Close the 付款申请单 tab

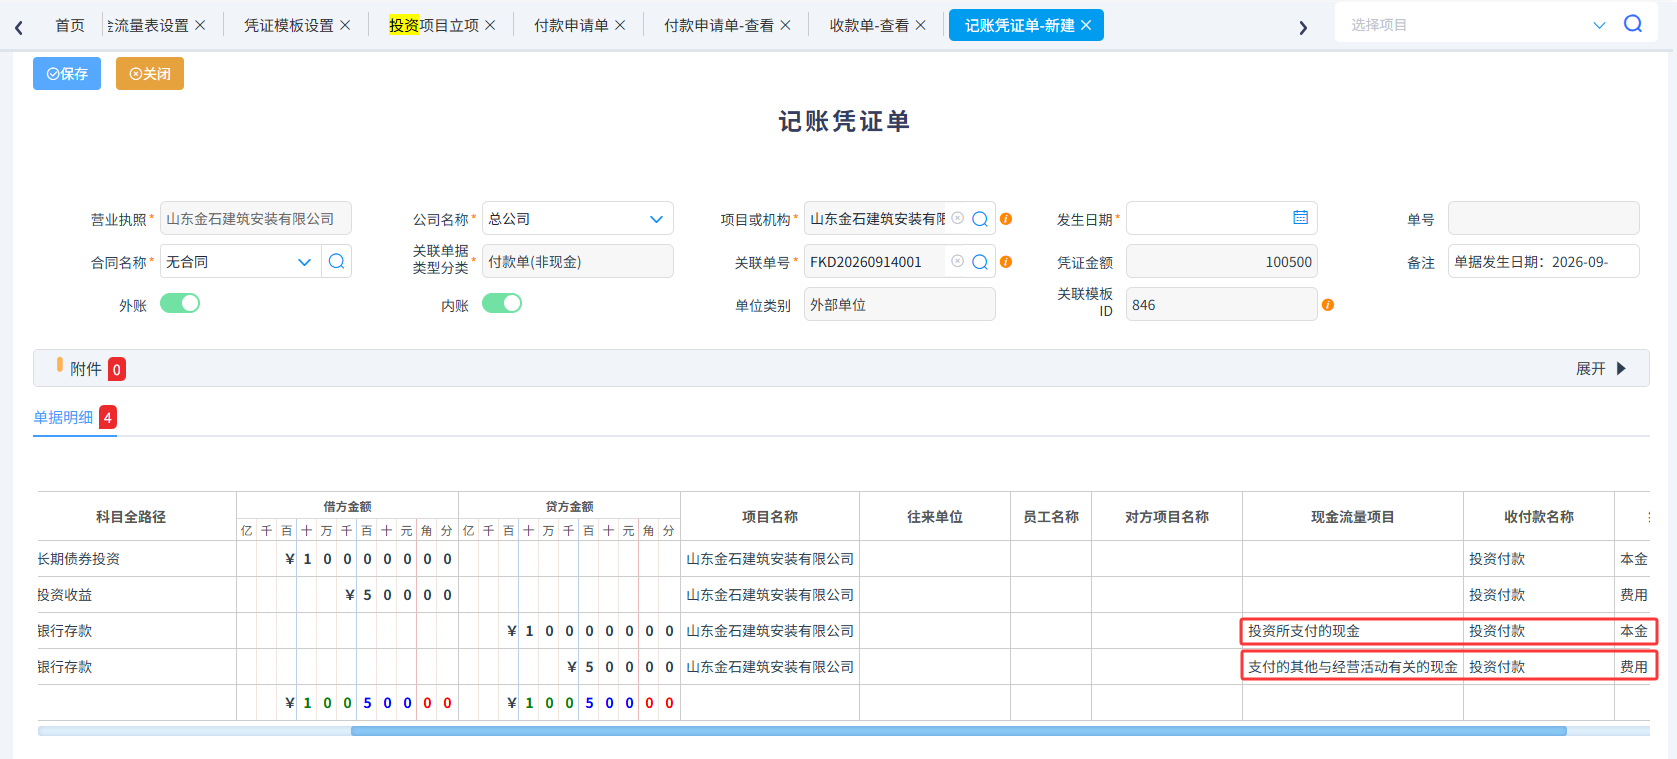pyautogui.click(x=620, y=25)
